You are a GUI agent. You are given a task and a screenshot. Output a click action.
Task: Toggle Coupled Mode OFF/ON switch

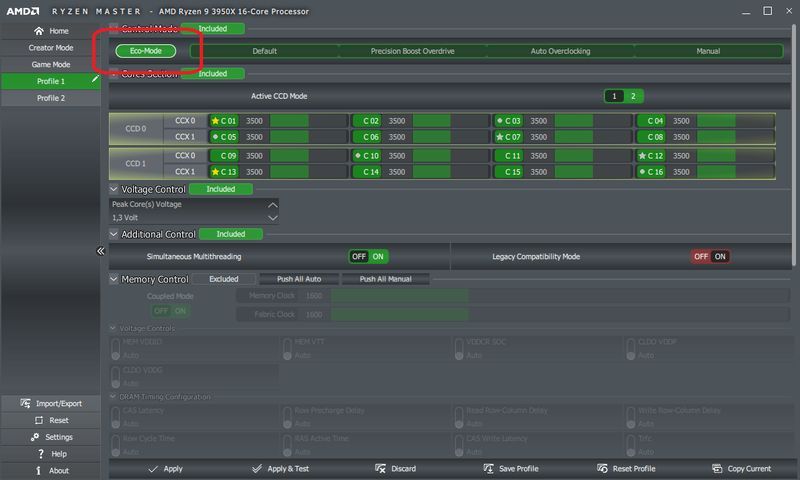(170, 311)
